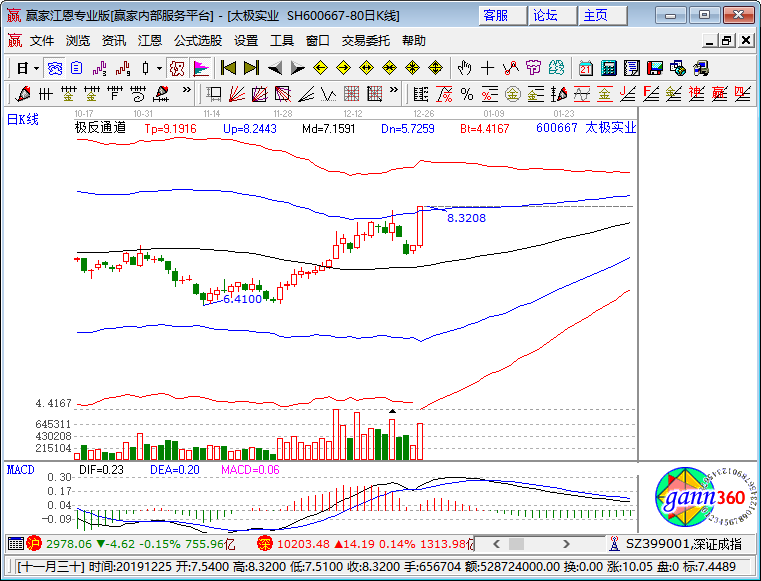Jump to last bar icon
761x581 pixels.
click(x=251, y=68)
